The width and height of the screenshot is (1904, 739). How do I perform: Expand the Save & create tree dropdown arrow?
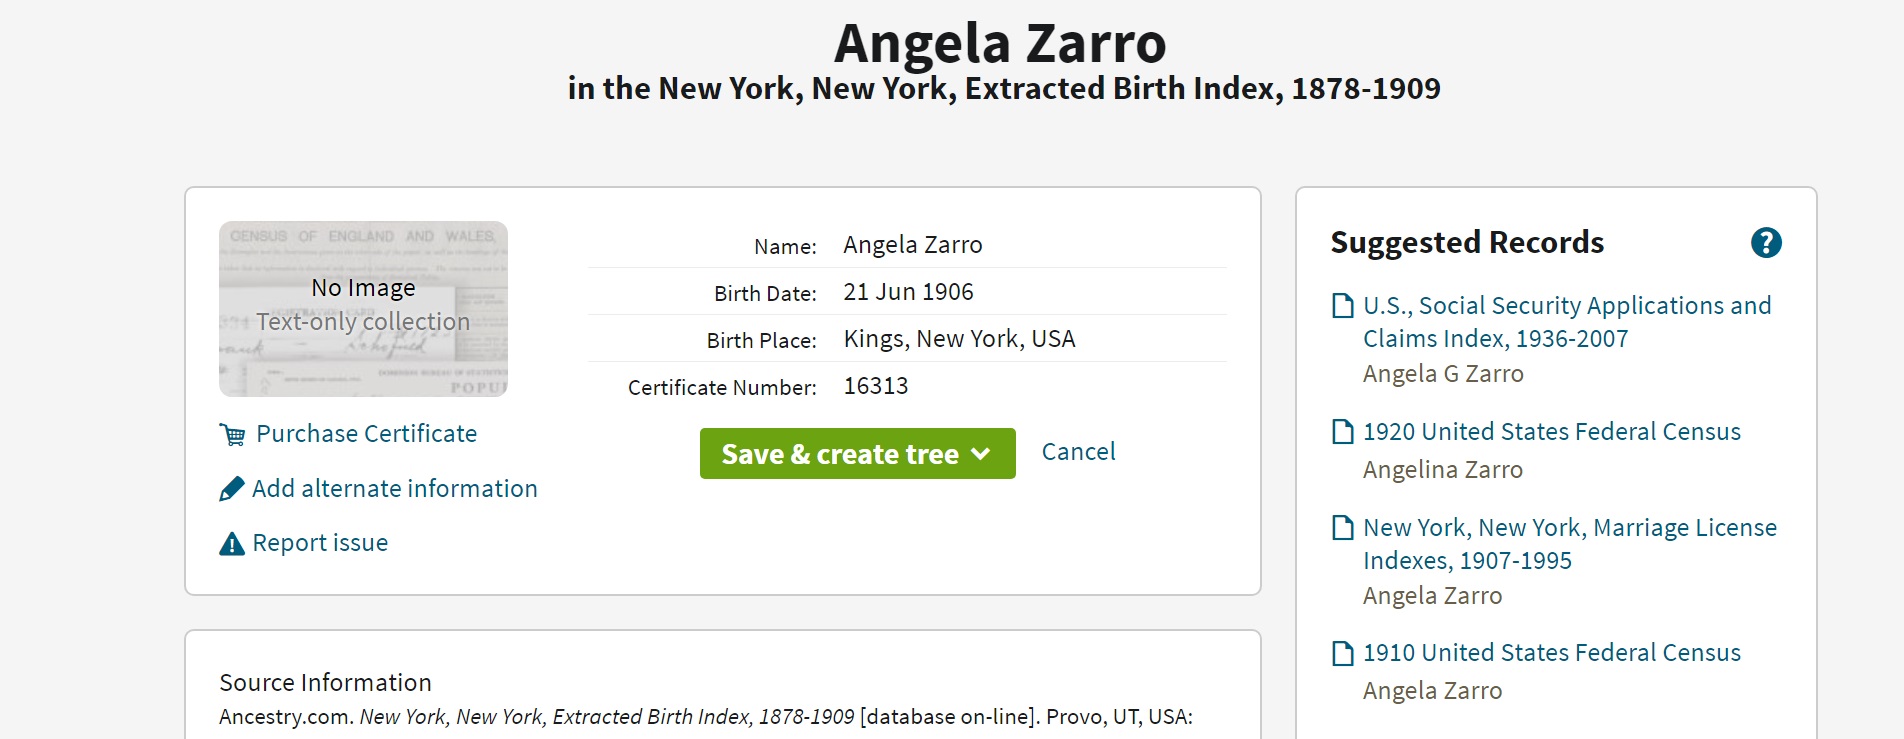coord(981,454)
